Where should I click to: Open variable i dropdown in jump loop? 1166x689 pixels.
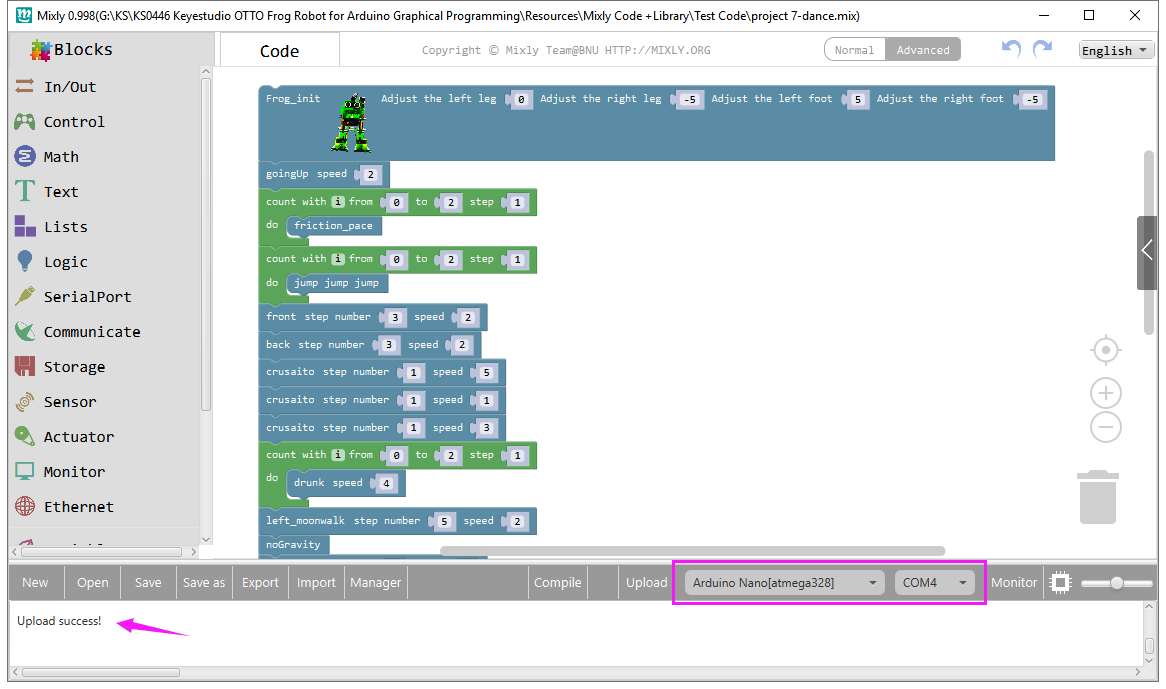[338, 259]
